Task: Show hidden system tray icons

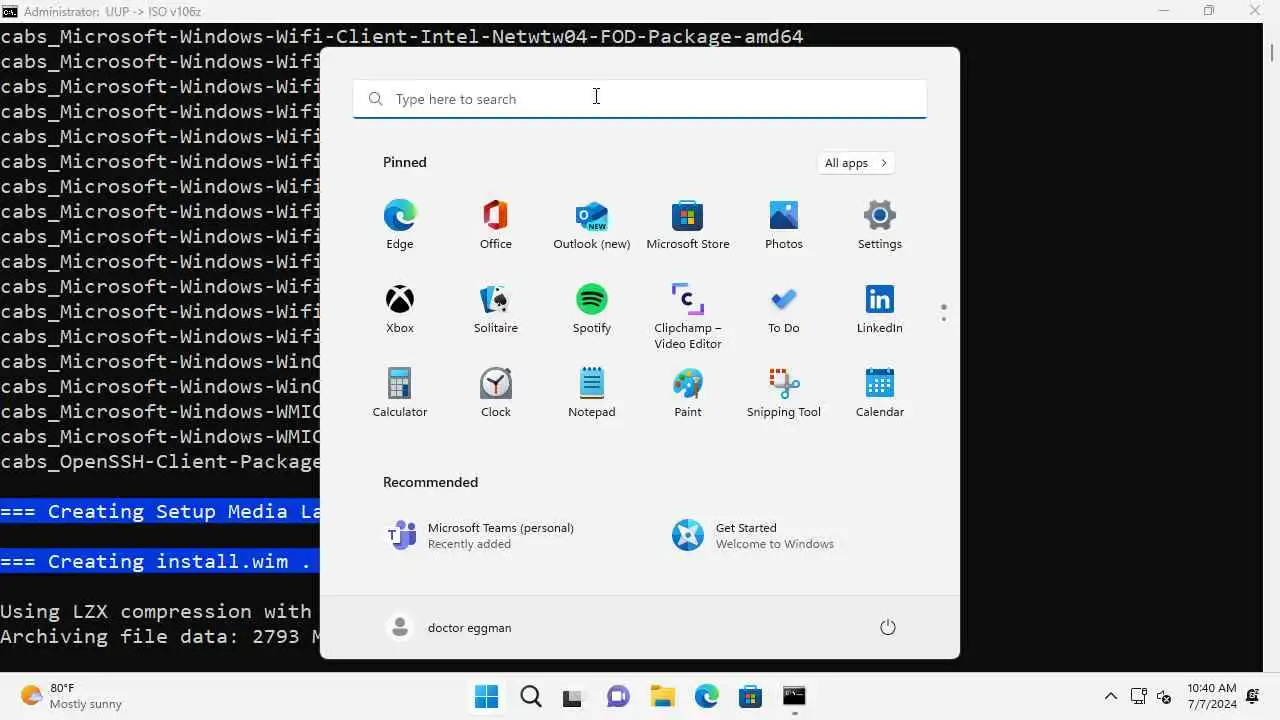Action: click(x=1110, y=696)
